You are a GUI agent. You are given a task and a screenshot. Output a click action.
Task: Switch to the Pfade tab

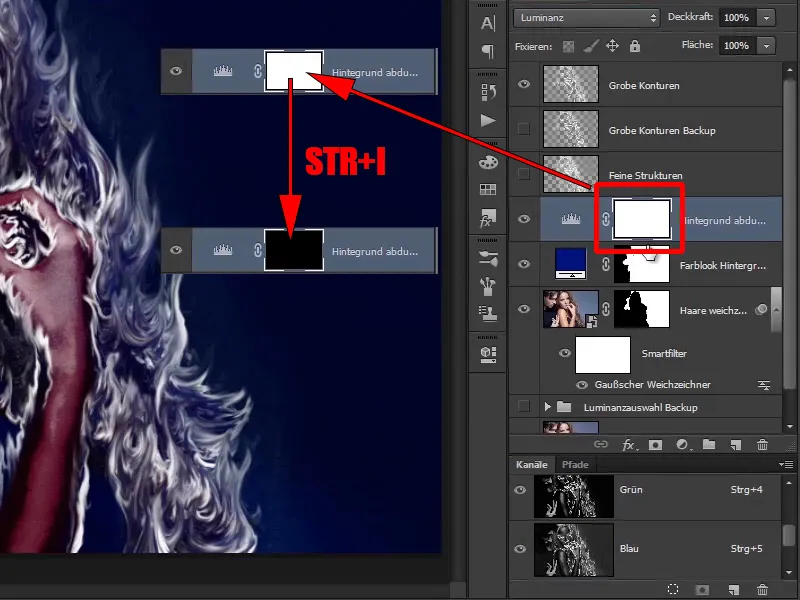tap(575, 465)
